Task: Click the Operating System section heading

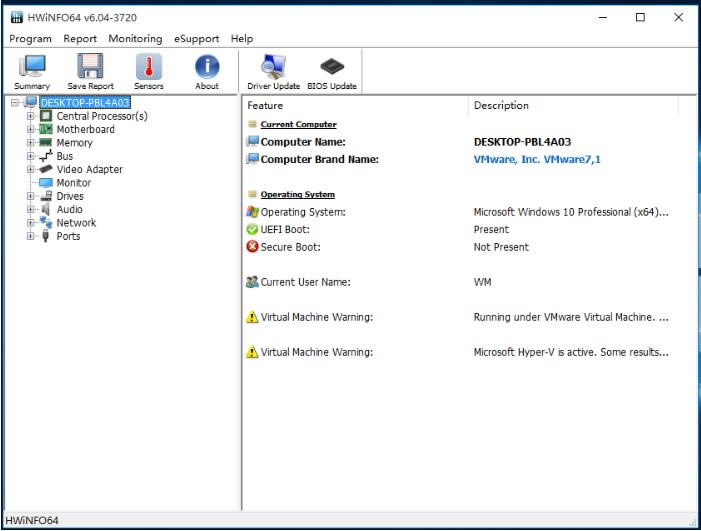Action: (298, 194)
